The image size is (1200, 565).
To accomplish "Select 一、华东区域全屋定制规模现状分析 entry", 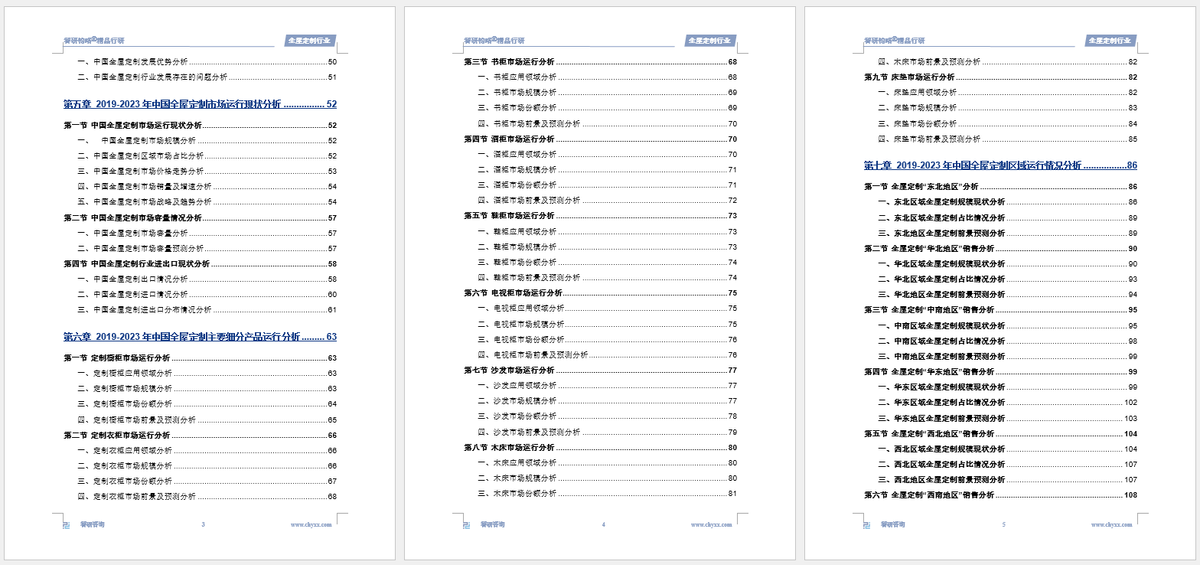I will [x=1007, y=387].
